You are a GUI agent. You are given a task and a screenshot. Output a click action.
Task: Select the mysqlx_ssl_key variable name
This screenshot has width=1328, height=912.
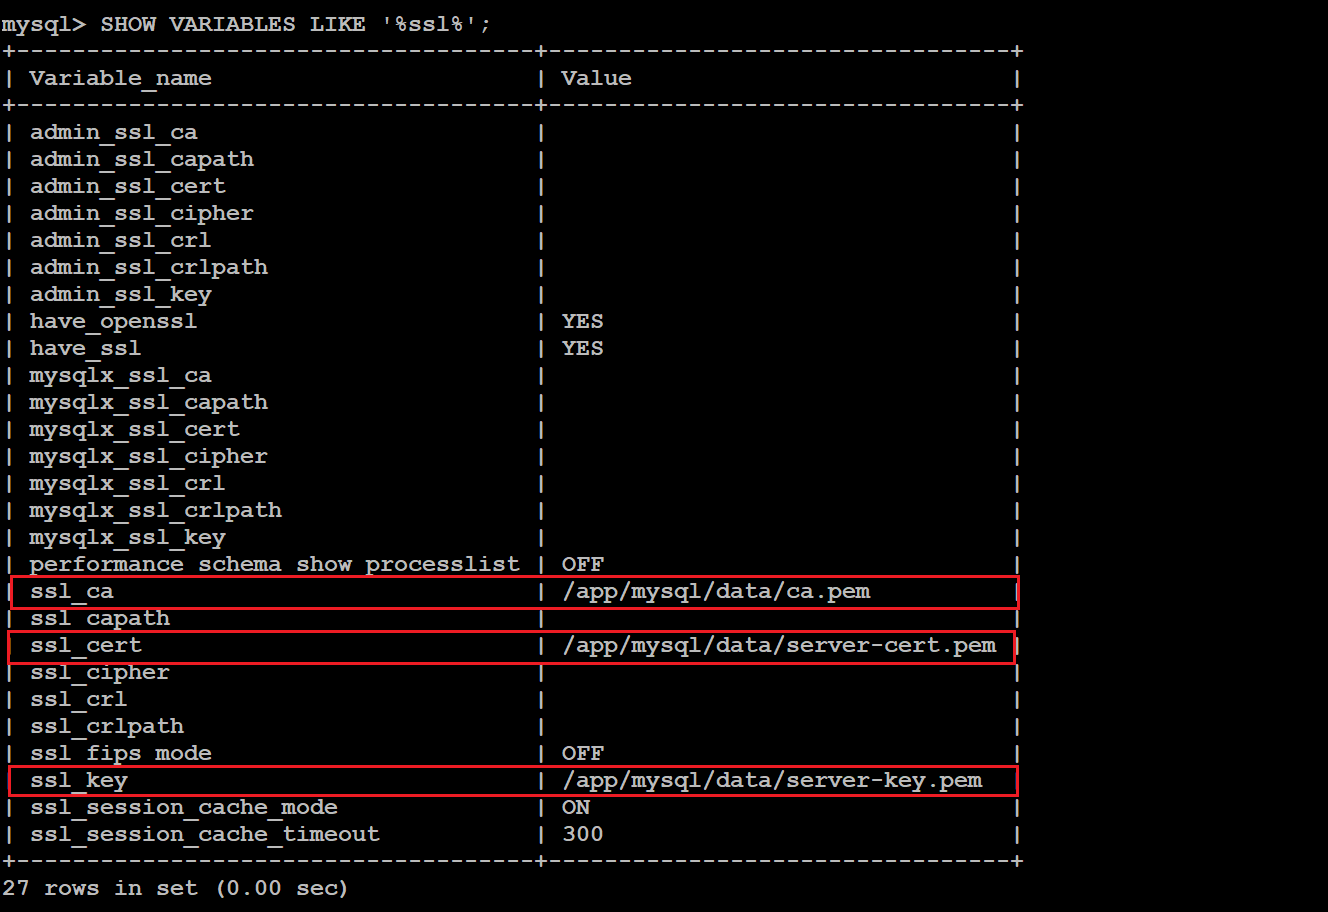pyautogui.click(x=127, y=537)
